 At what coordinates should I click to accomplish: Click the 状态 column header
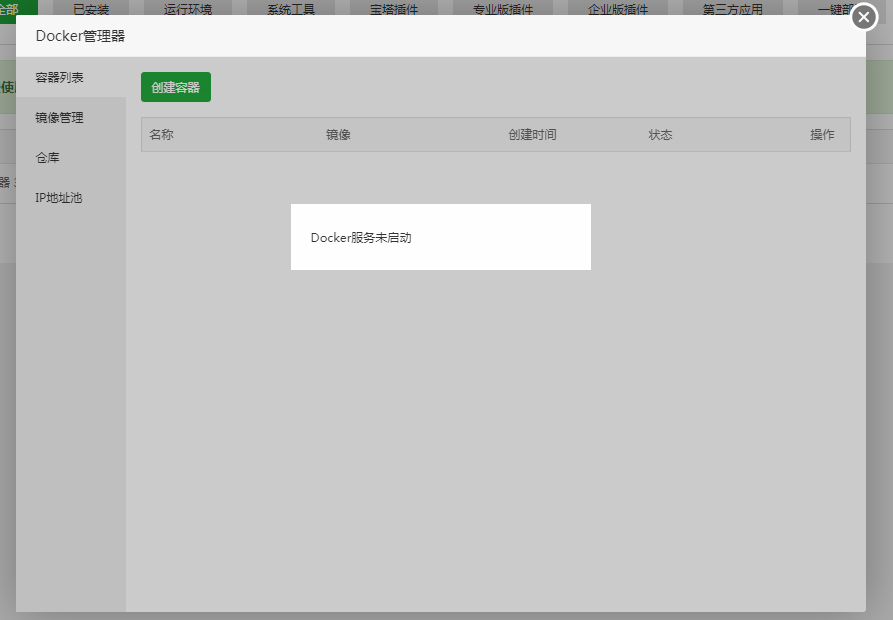(661, 135)
